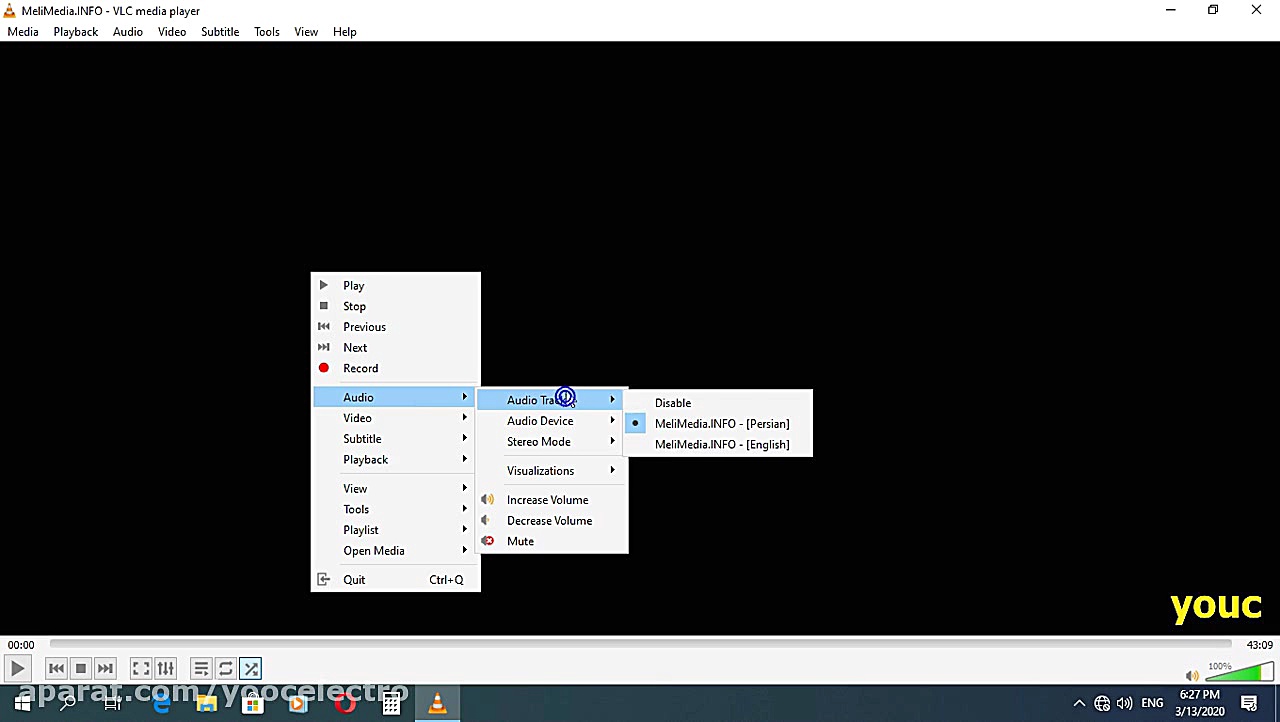Screen dimensions: 1280x722
Task: Open the playlist toggle button
Action: (x=201, y=668)
